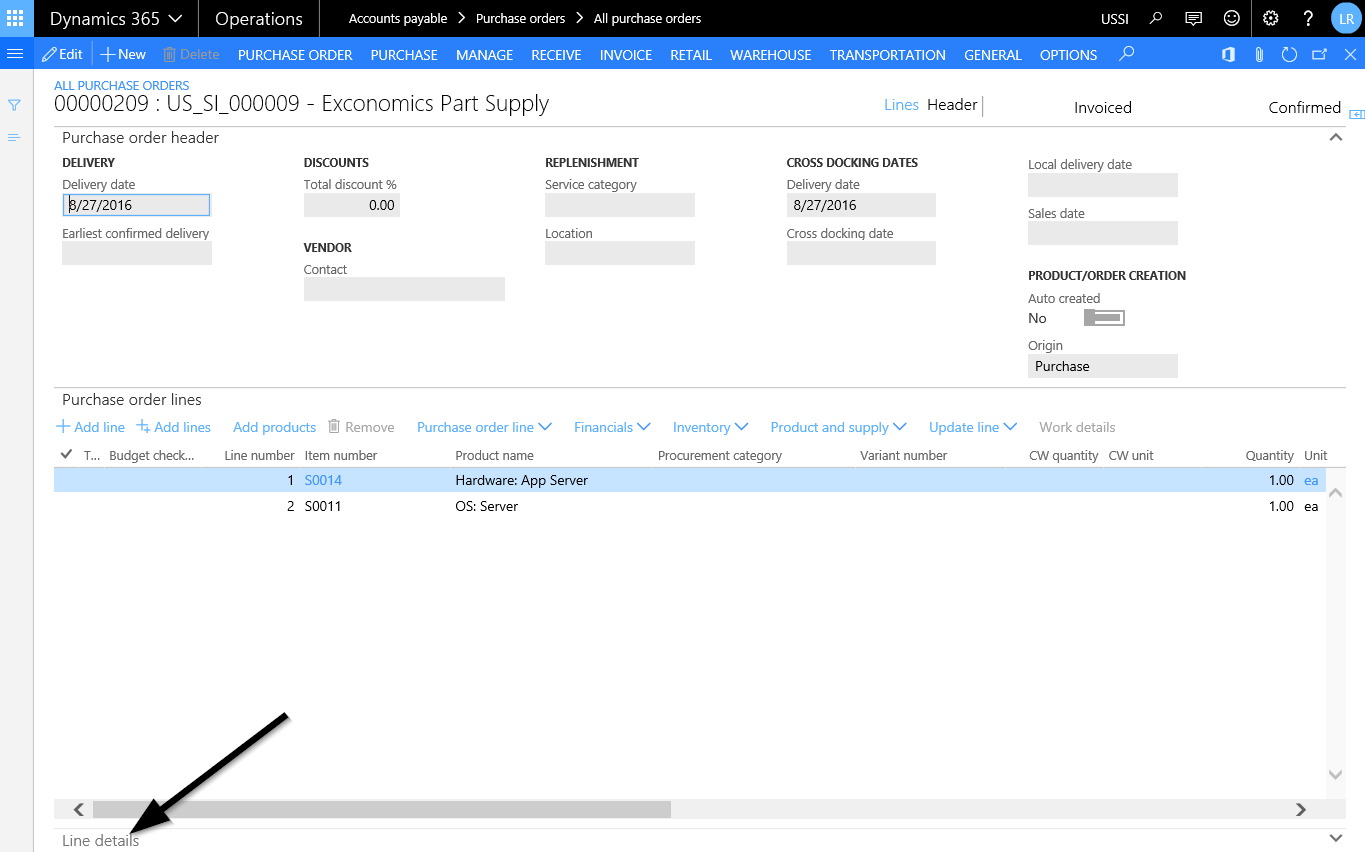Image resolution: width=1365 pixels, height=852 pixels.
Task: Click the vendor Contact field
Action: [x=404, y=289]
